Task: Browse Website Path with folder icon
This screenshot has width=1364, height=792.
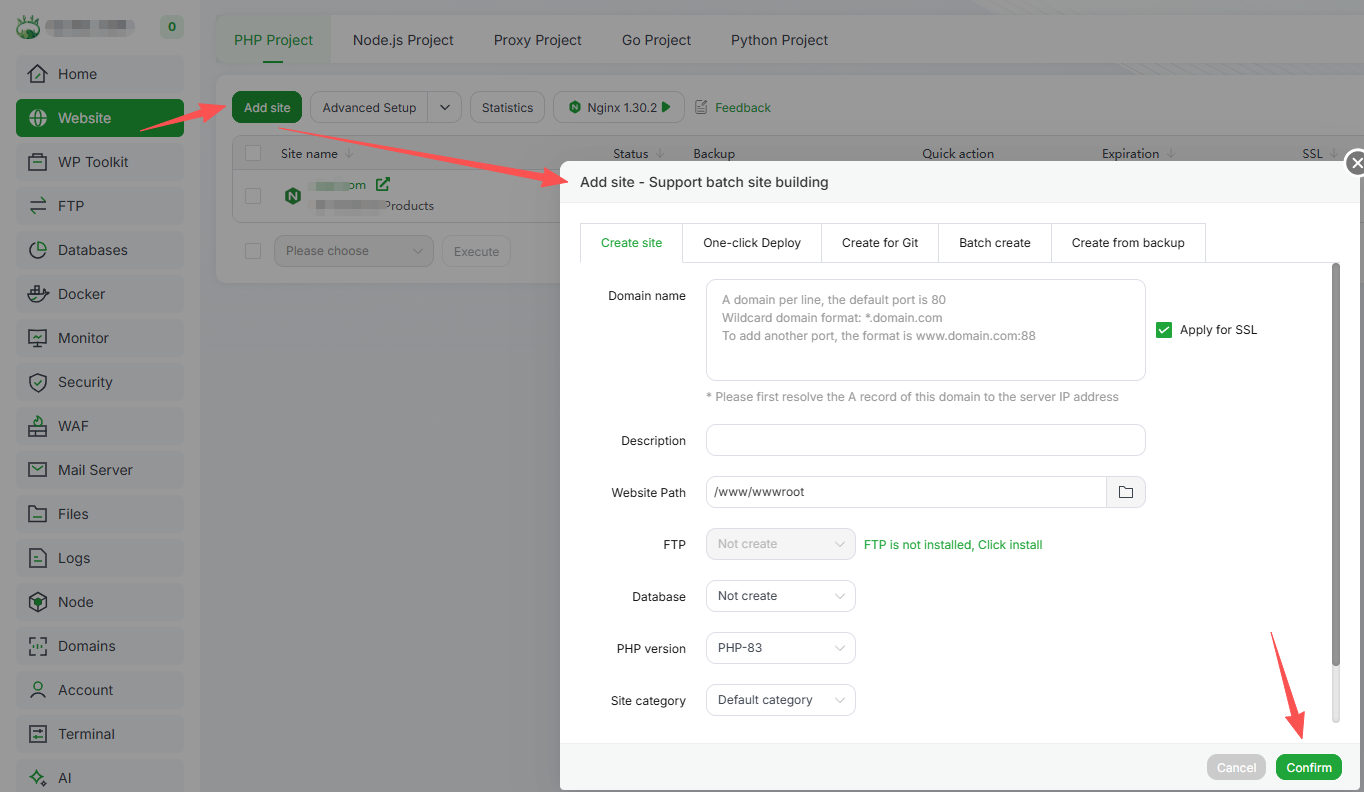Action: pos(1125,492)
